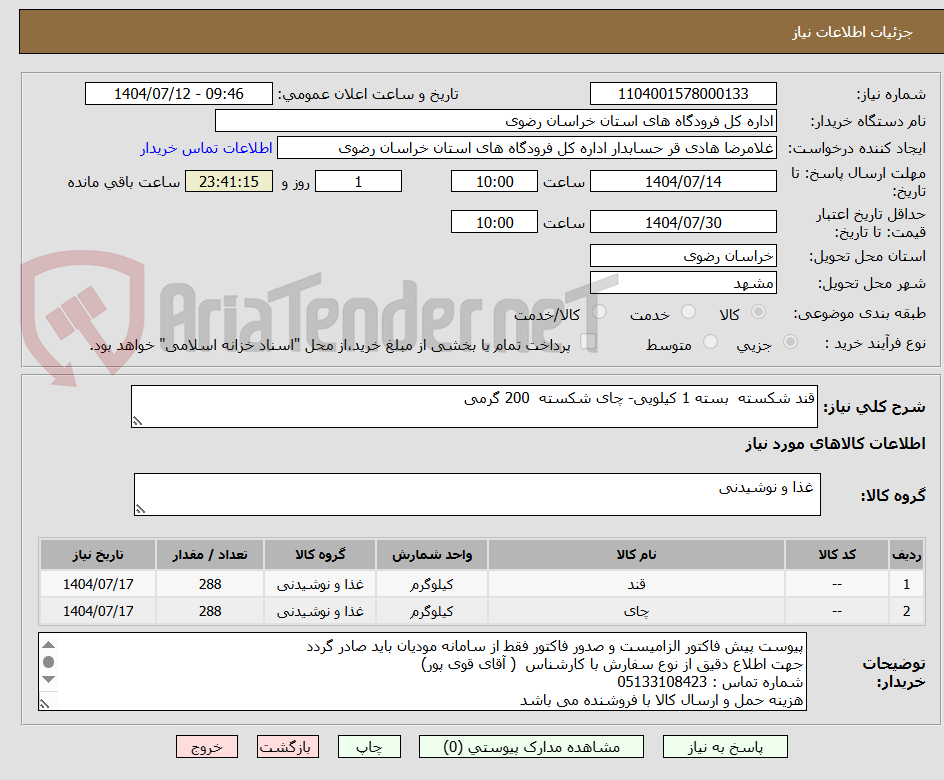Open the غذا و نوشیدنی goods group field

coord(476,492)
